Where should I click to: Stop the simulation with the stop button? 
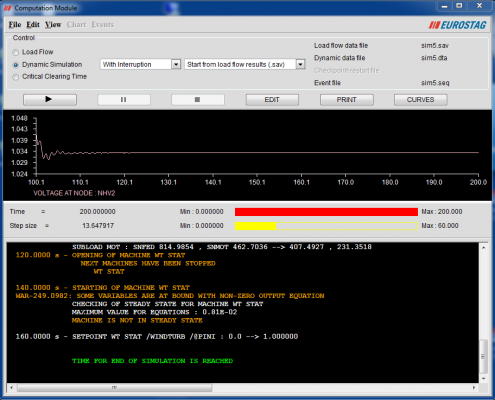198,99
